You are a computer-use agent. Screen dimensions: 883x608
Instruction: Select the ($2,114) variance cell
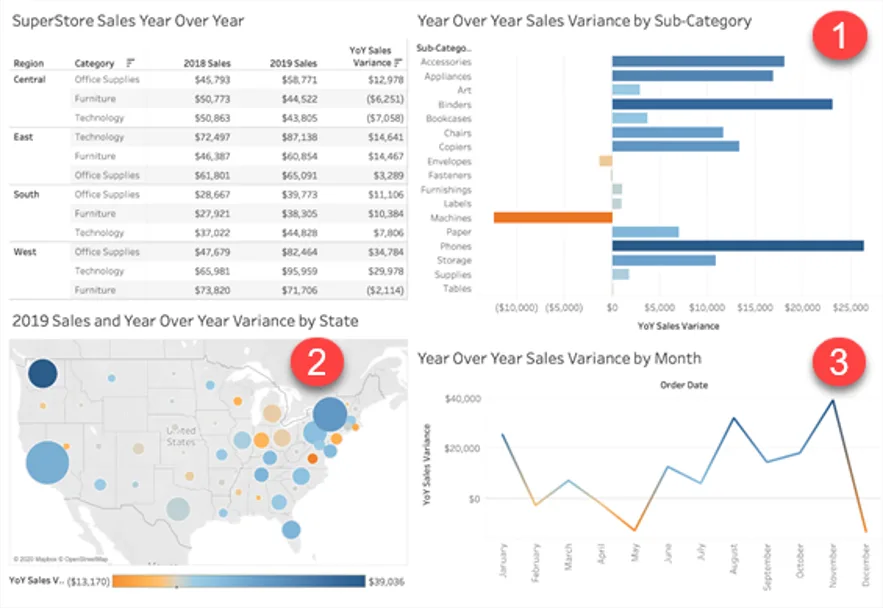click(385, 290)
